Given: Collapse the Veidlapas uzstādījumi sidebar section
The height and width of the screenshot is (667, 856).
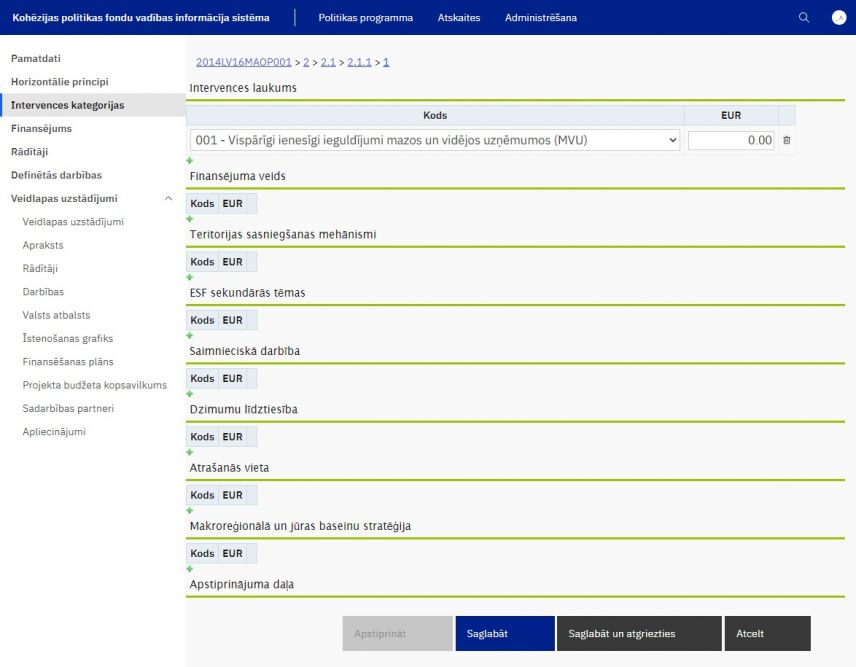Looking at the screenshot, I should (168, 198).
